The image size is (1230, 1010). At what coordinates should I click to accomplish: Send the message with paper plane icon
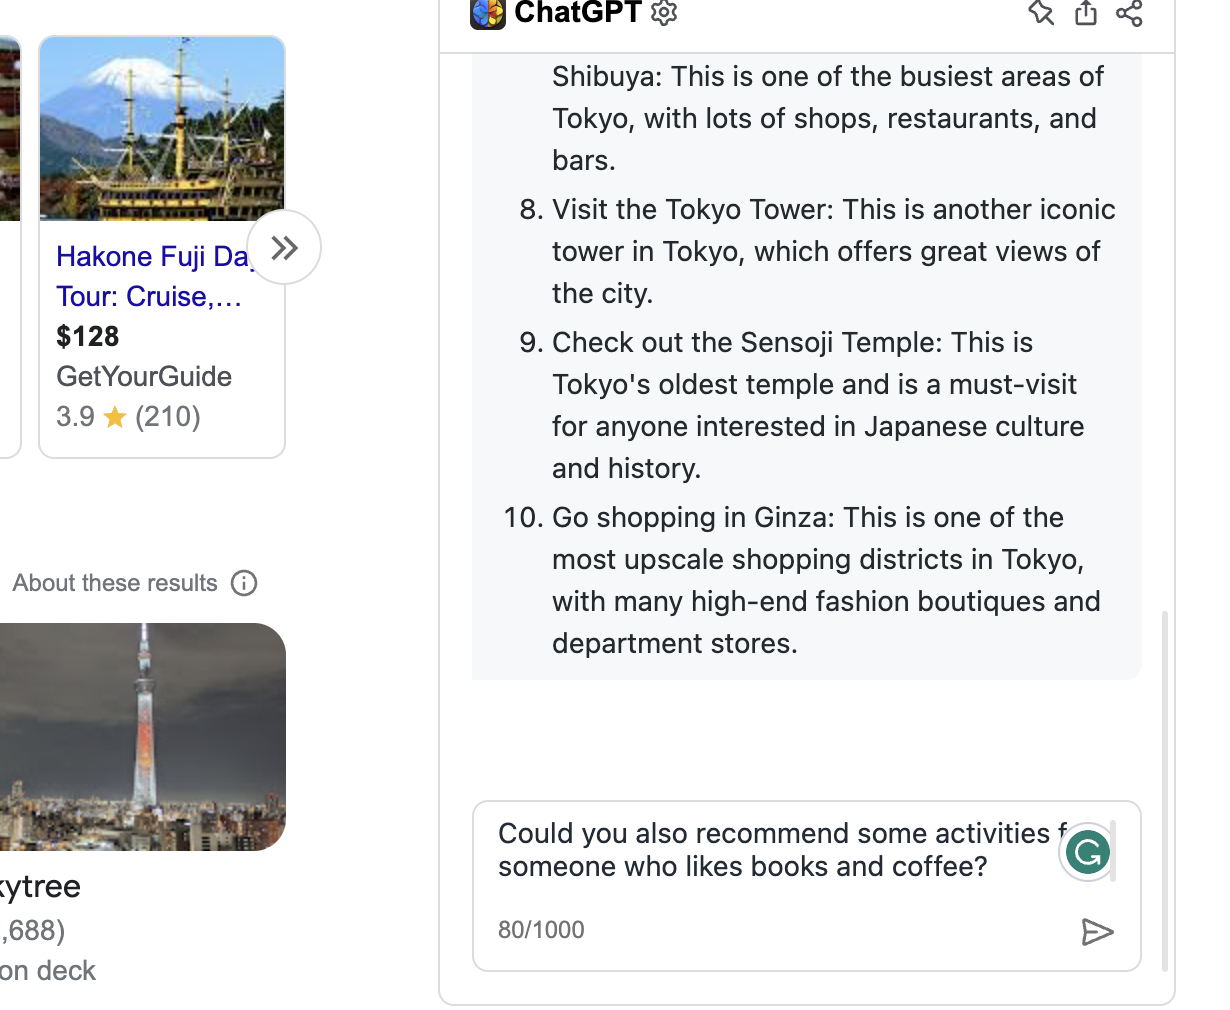pos(1097,932)
